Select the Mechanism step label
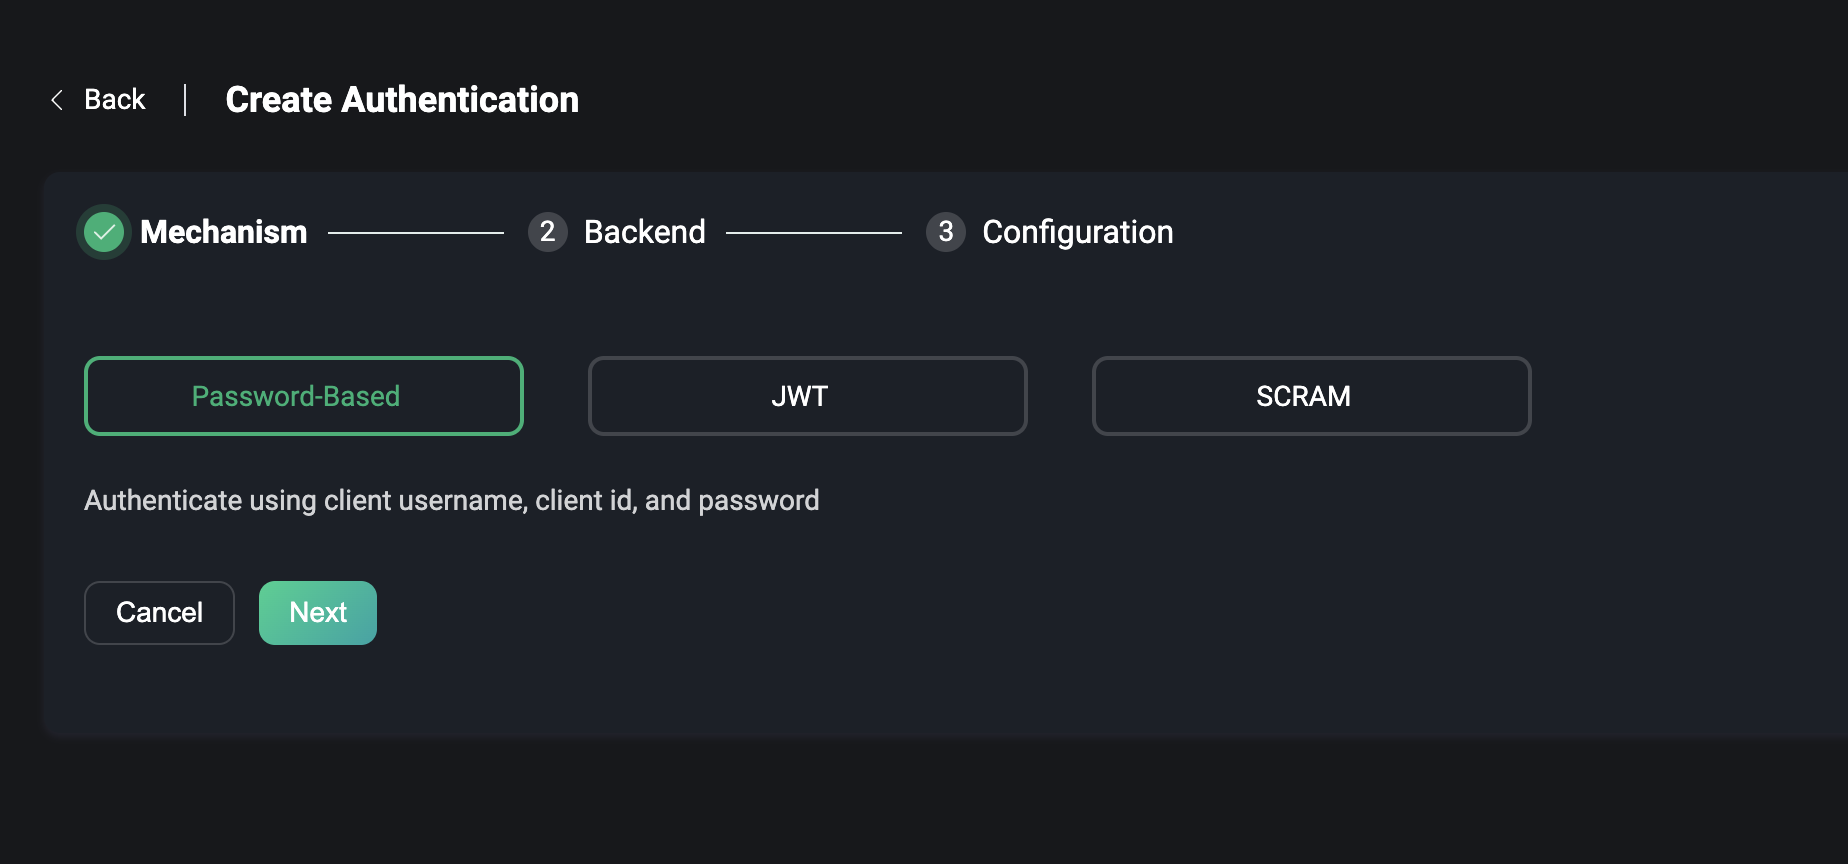Screen dimensions: 1848x864 [223, 232]
